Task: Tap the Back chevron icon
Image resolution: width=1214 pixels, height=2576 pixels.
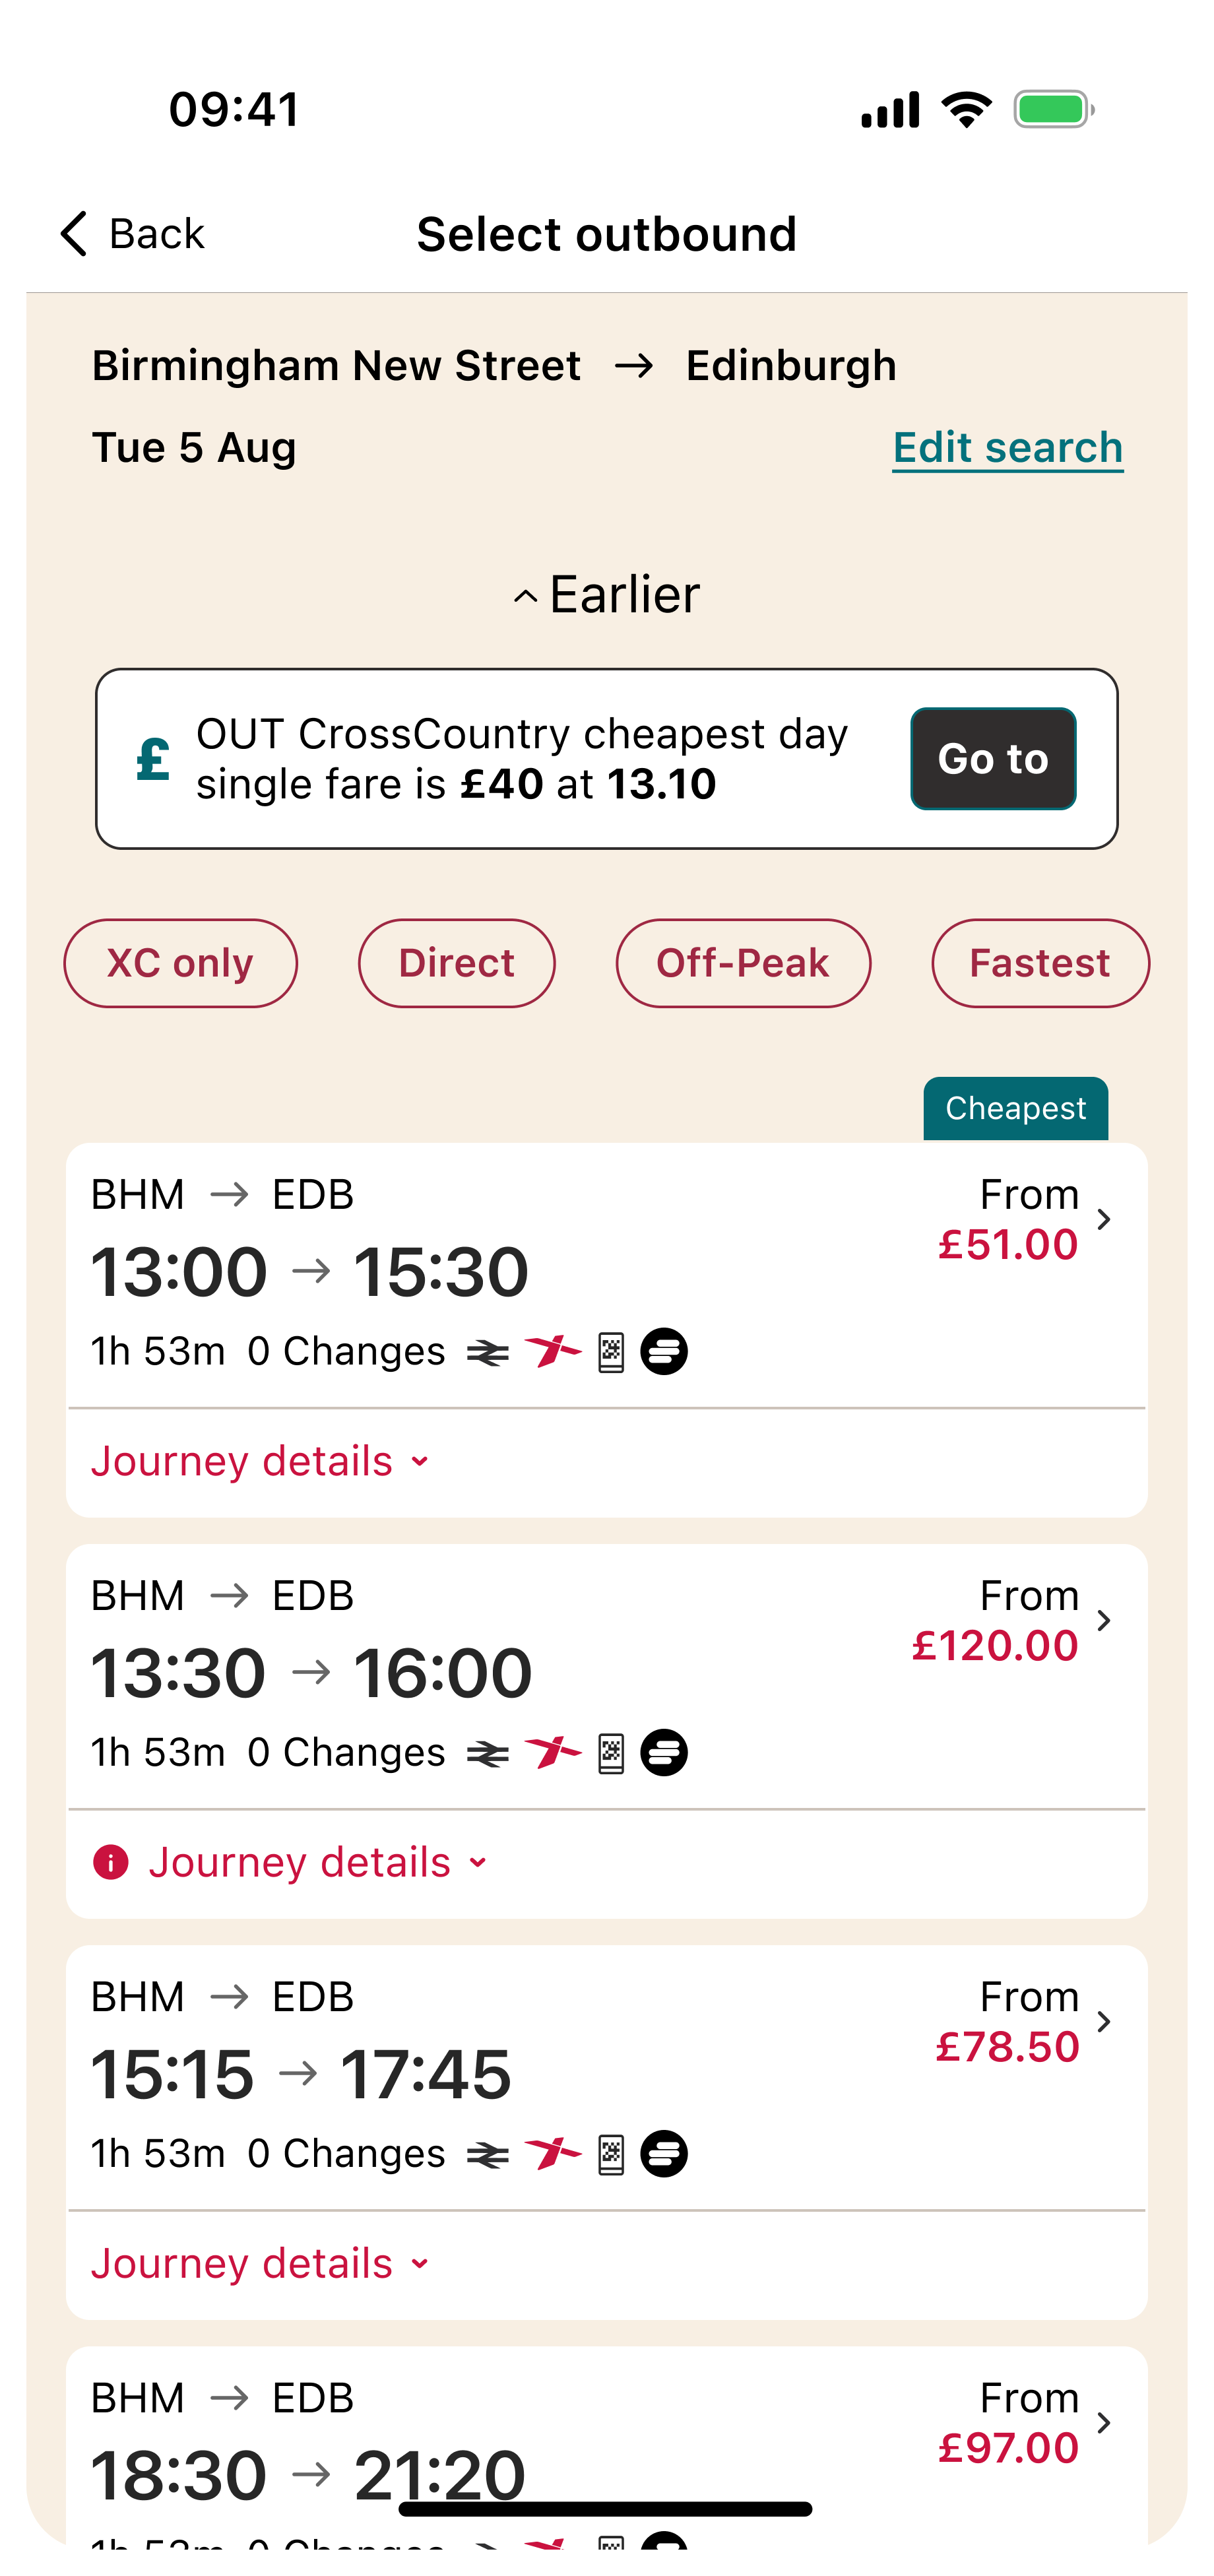Action: tap(75, 234)
